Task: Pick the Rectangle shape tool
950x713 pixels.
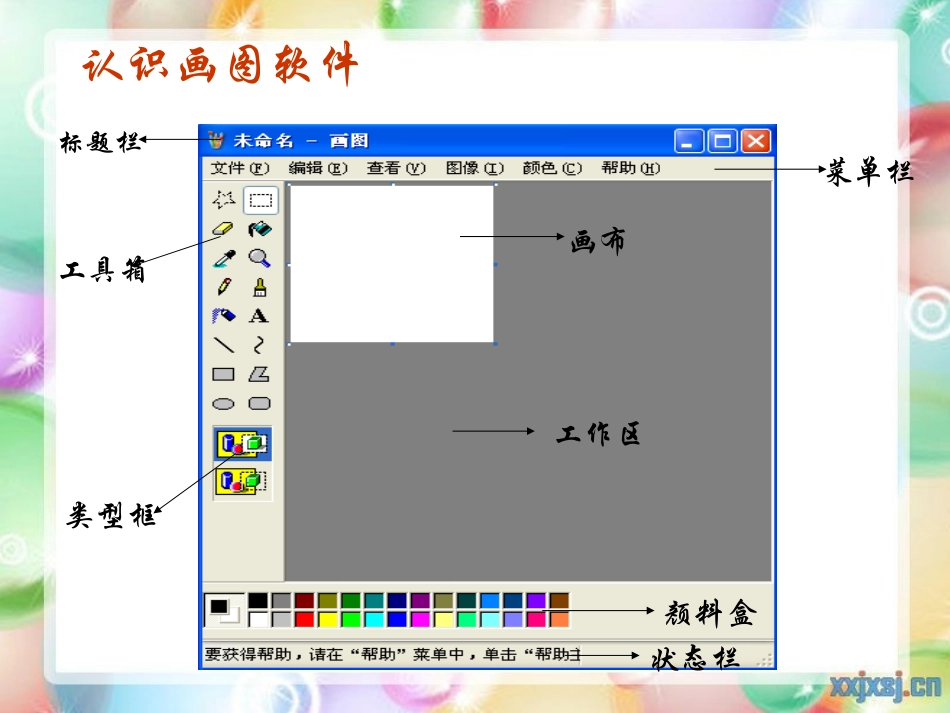Action: point(224,374)
